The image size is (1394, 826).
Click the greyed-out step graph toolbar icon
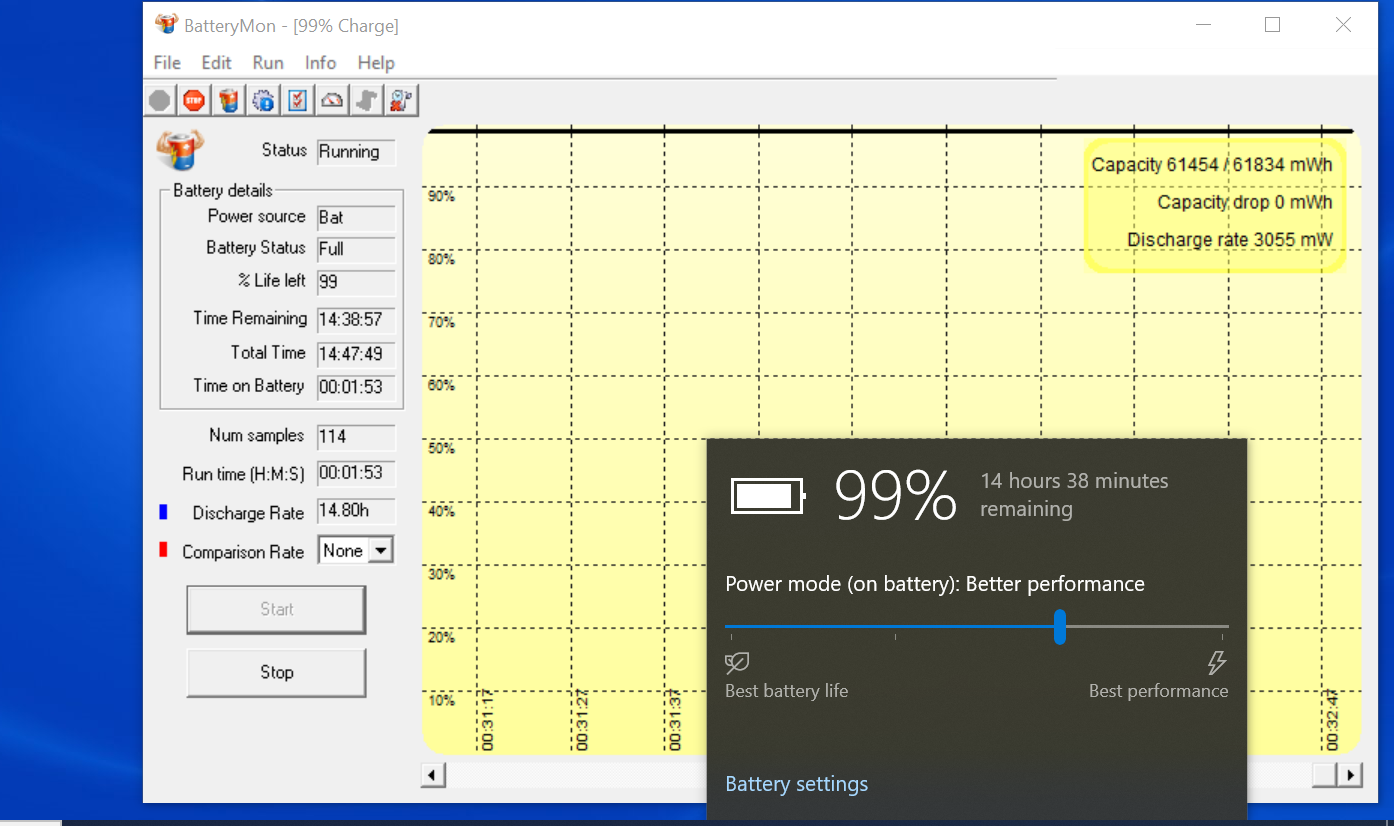367,100
